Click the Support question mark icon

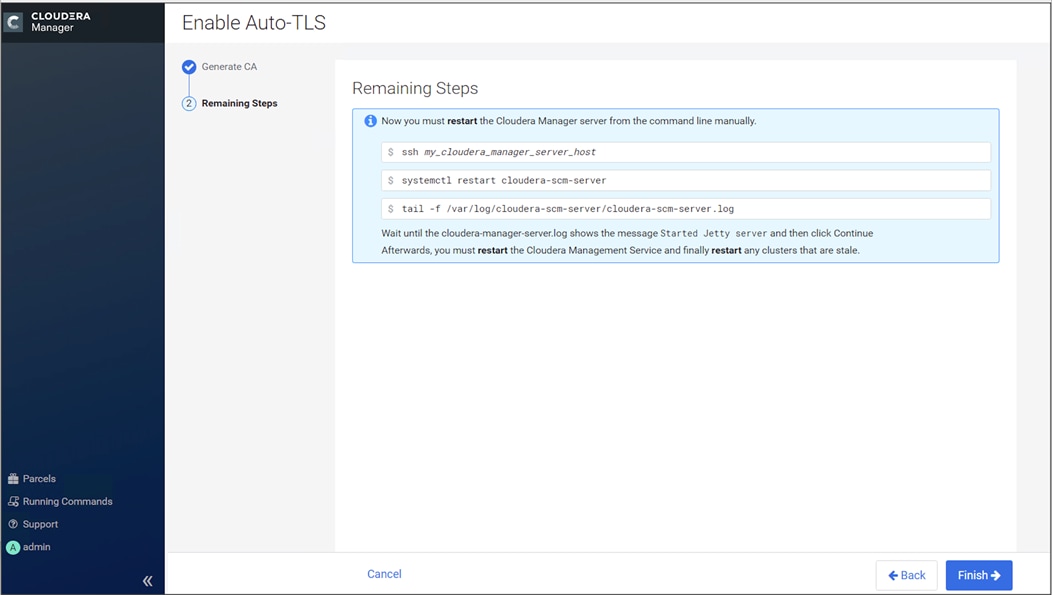click(x=13, y=525)
